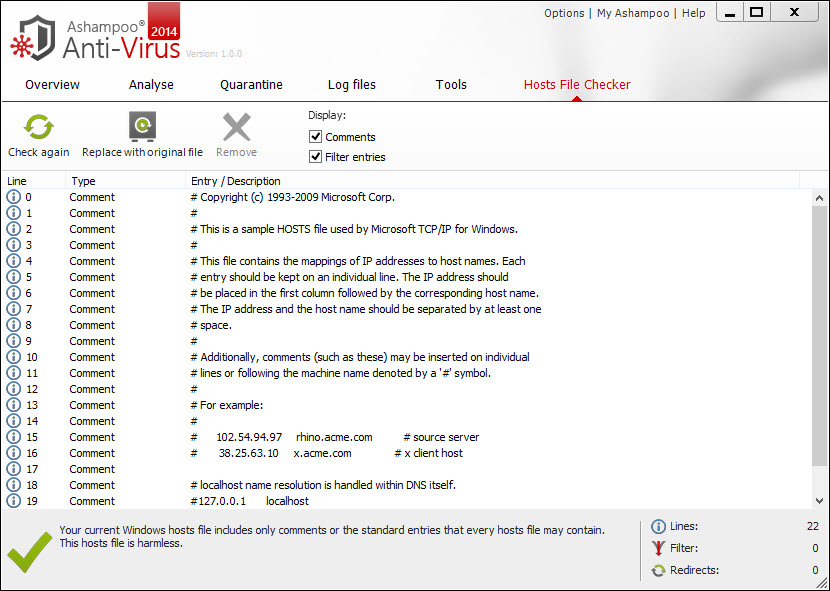Click info icon on line 16 row
830x591 pixels.
(x=13, y=453)
